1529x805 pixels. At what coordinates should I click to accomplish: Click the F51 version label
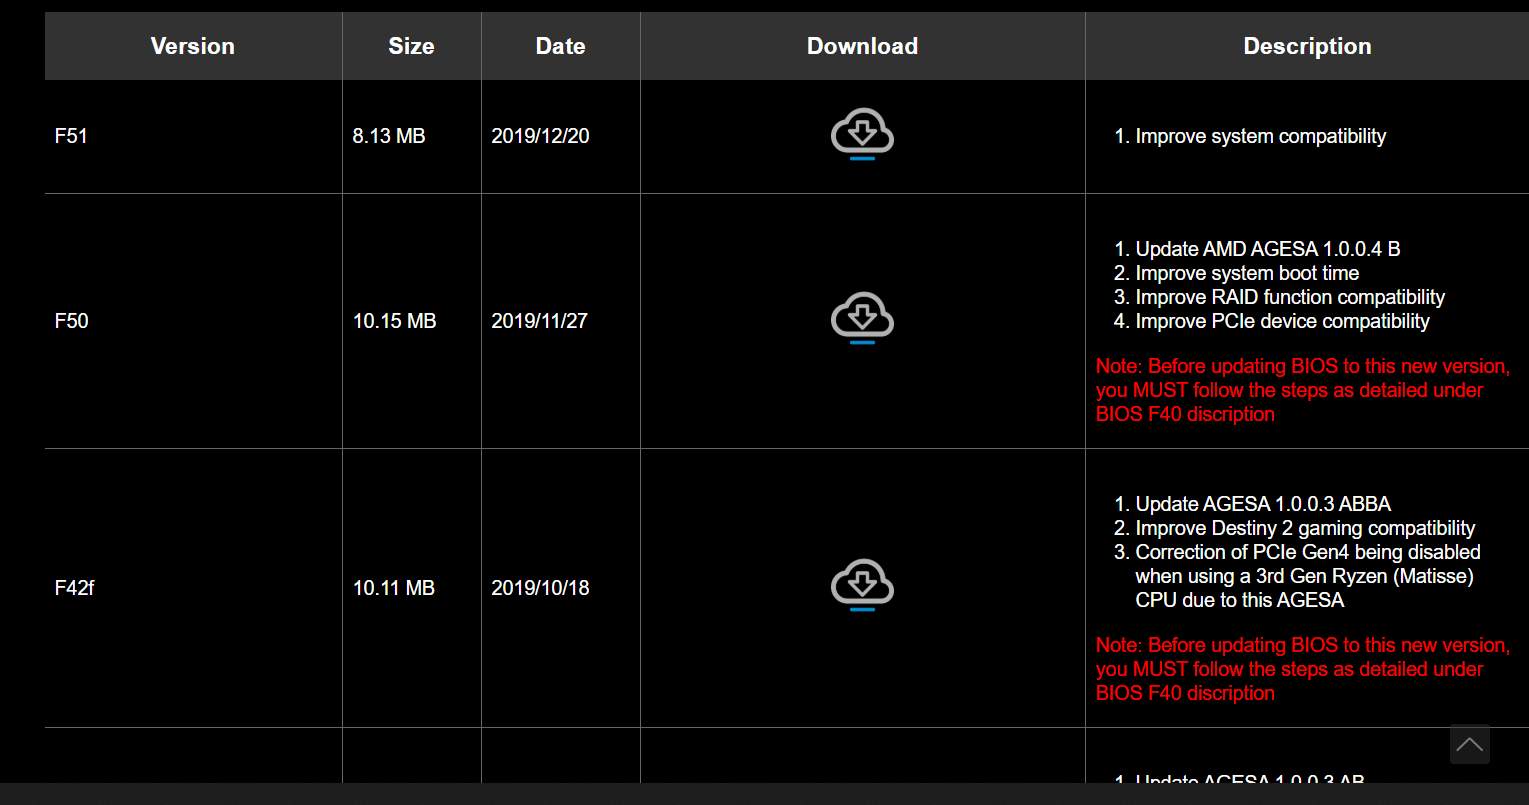pos(72,136)
